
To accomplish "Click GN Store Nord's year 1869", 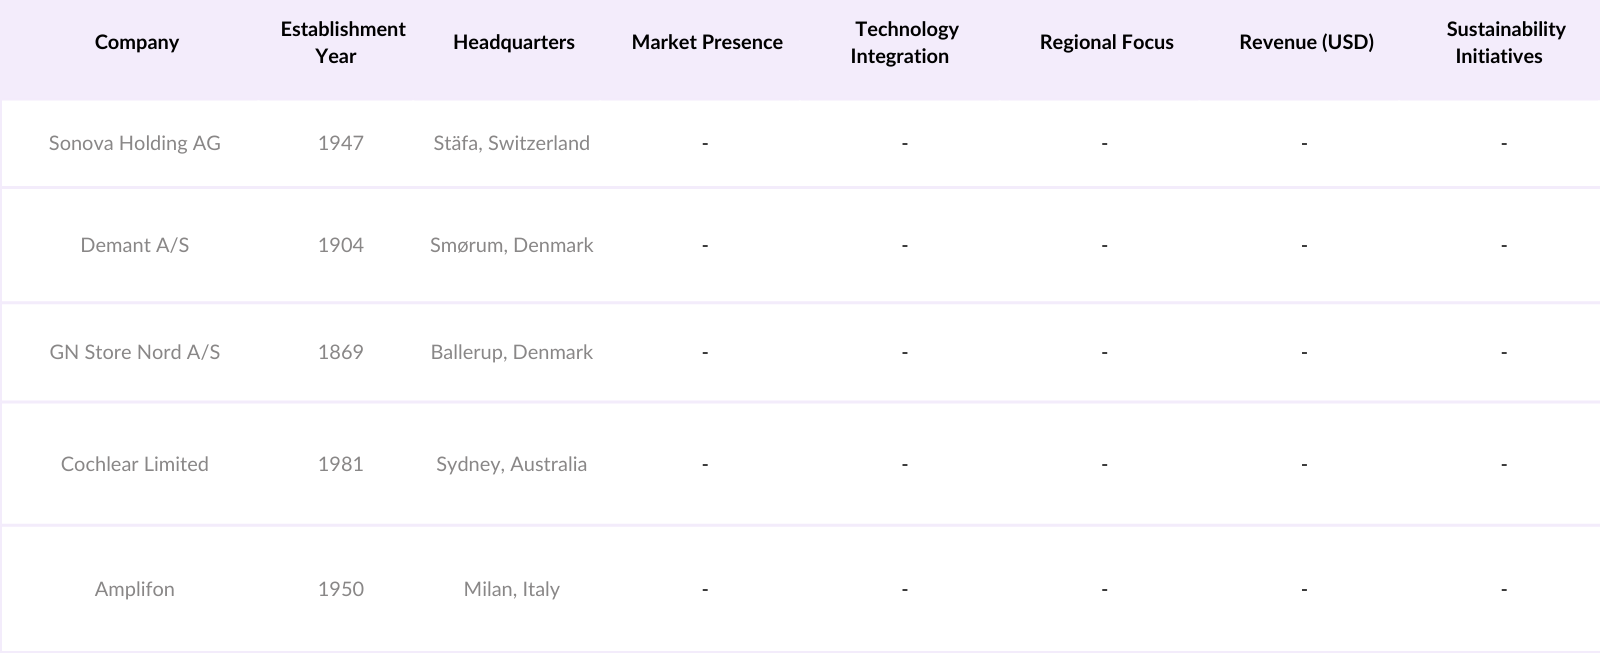I will (x=341, y=352).
